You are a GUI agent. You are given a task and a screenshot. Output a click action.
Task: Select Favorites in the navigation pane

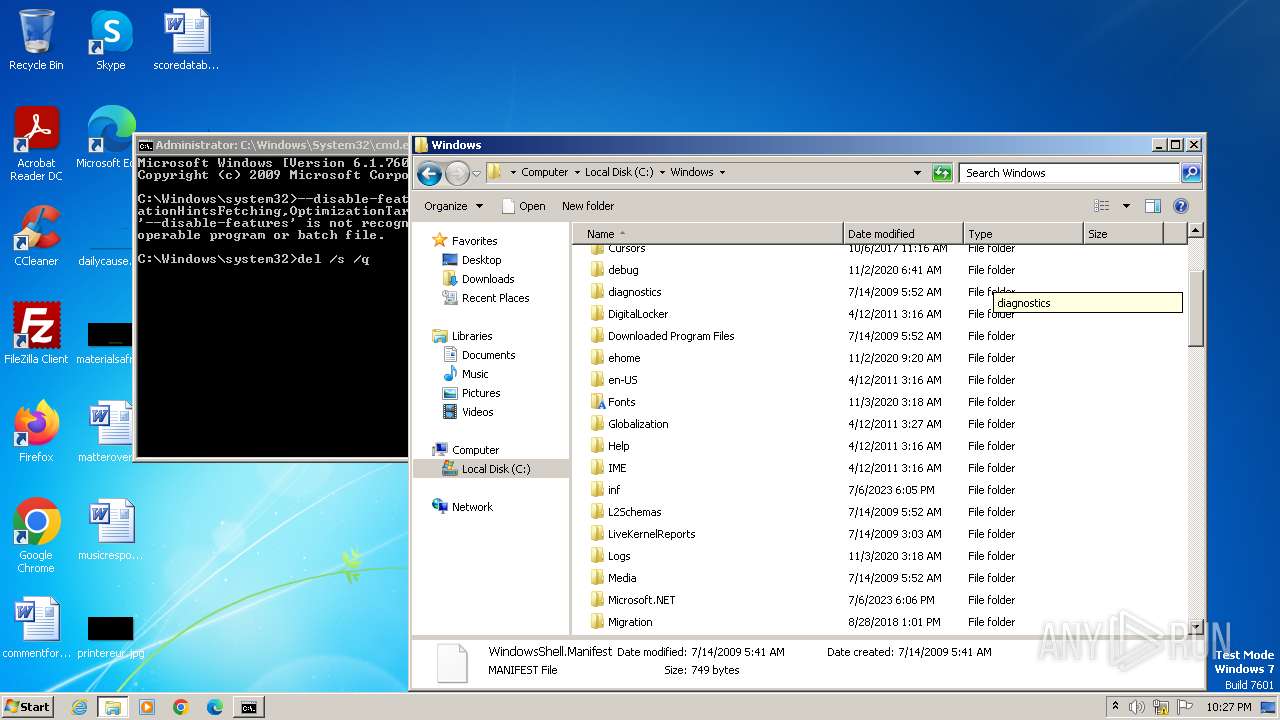[x=474, y=241]
